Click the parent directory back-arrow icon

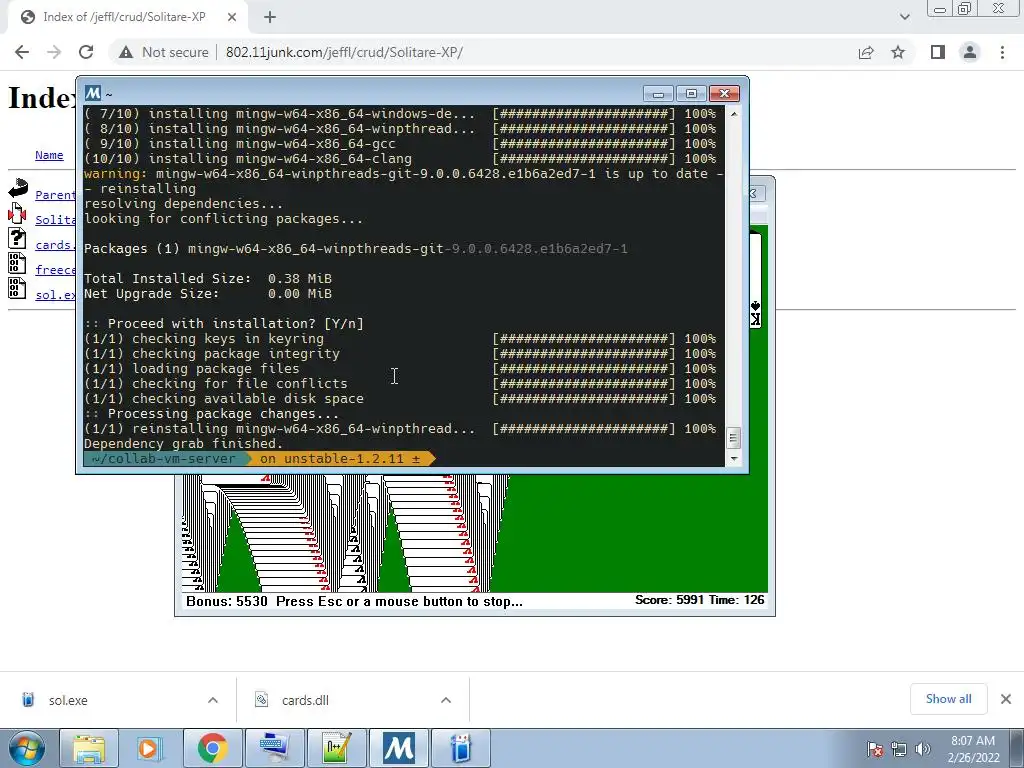[18, 188]
